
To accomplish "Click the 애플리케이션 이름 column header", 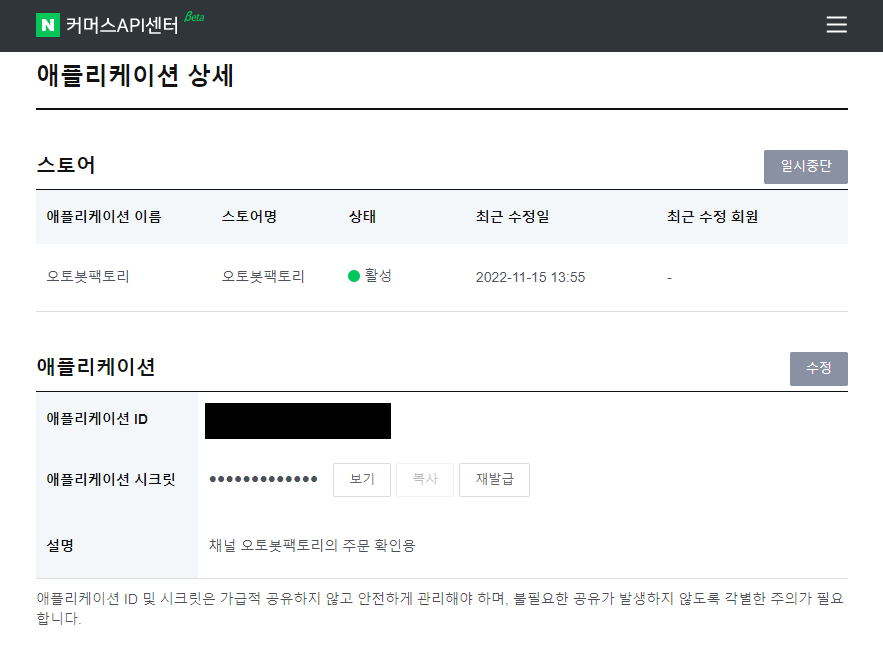I will pos(104,217).
